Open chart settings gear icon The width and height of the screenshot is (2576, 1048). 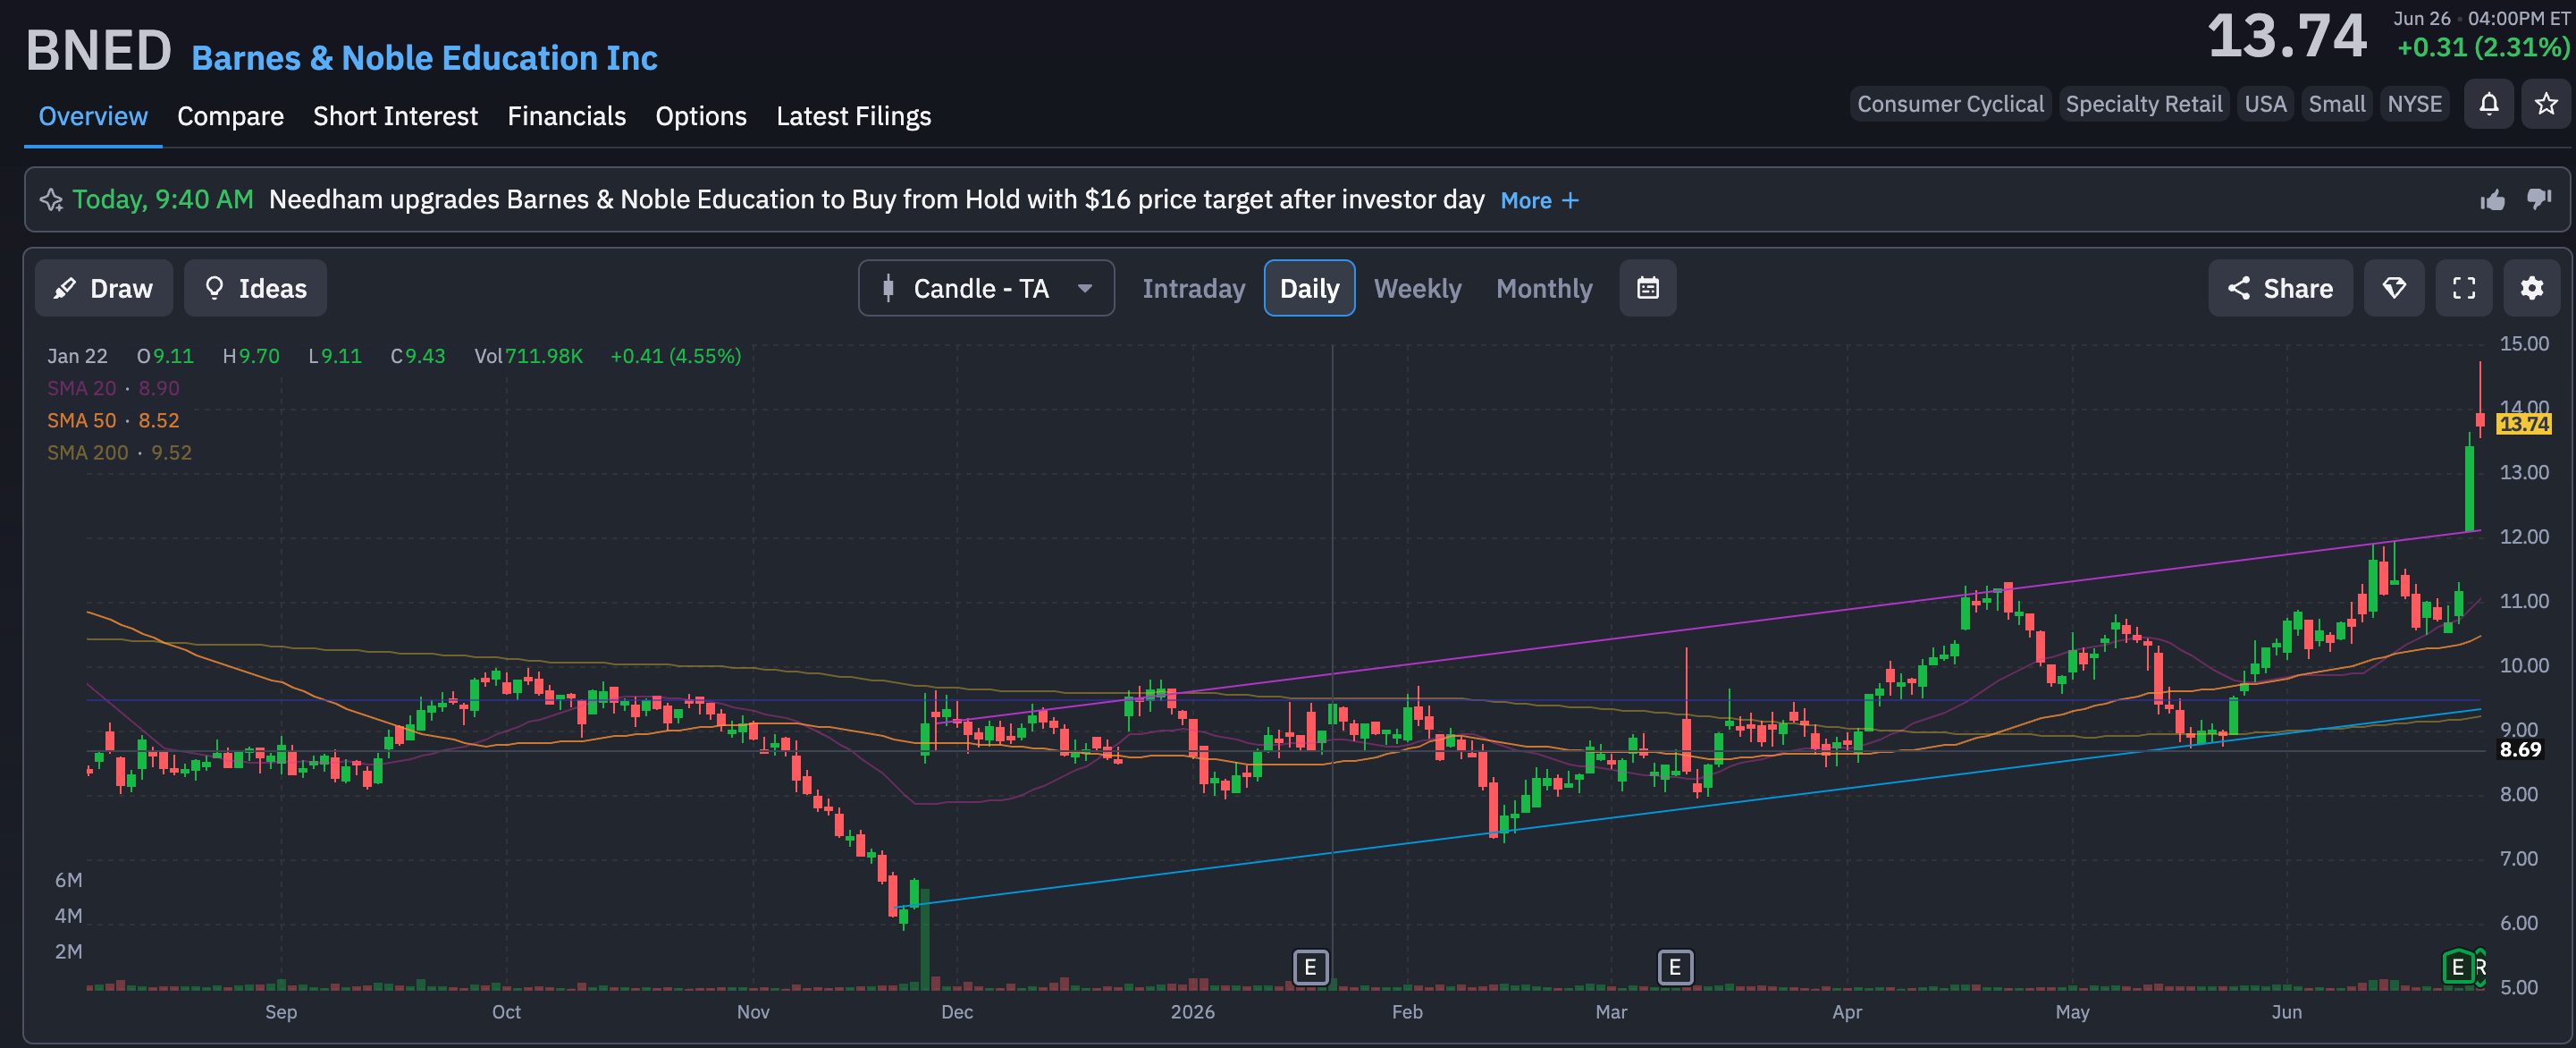[2531, 288]
